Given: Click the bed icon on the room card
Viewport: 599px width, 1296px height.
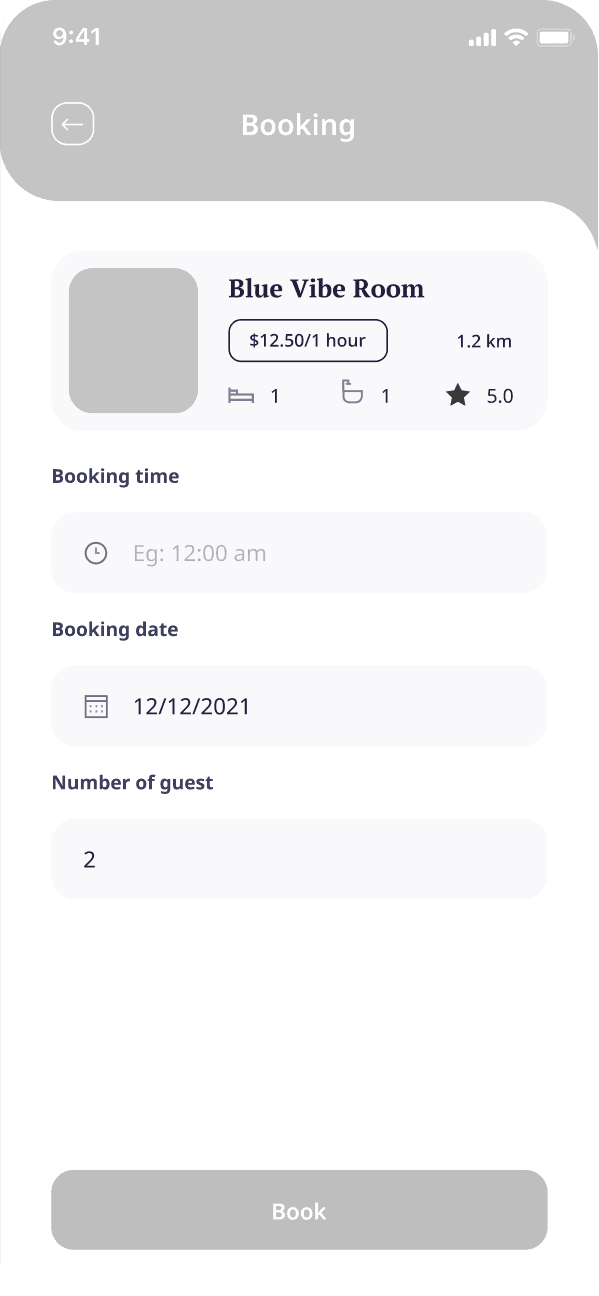Looking at the screenshot, I should pos(242,395).
